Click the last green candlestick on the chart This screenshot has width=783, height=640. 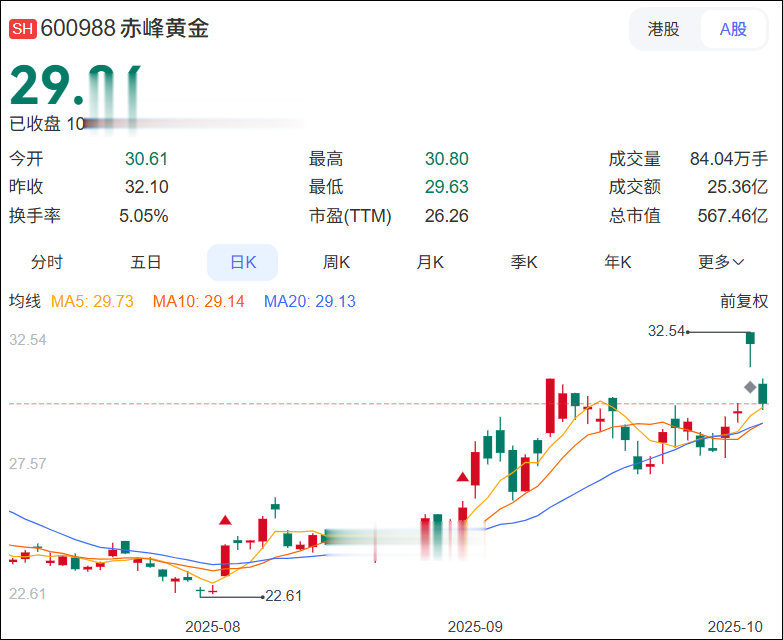[763, 393]
